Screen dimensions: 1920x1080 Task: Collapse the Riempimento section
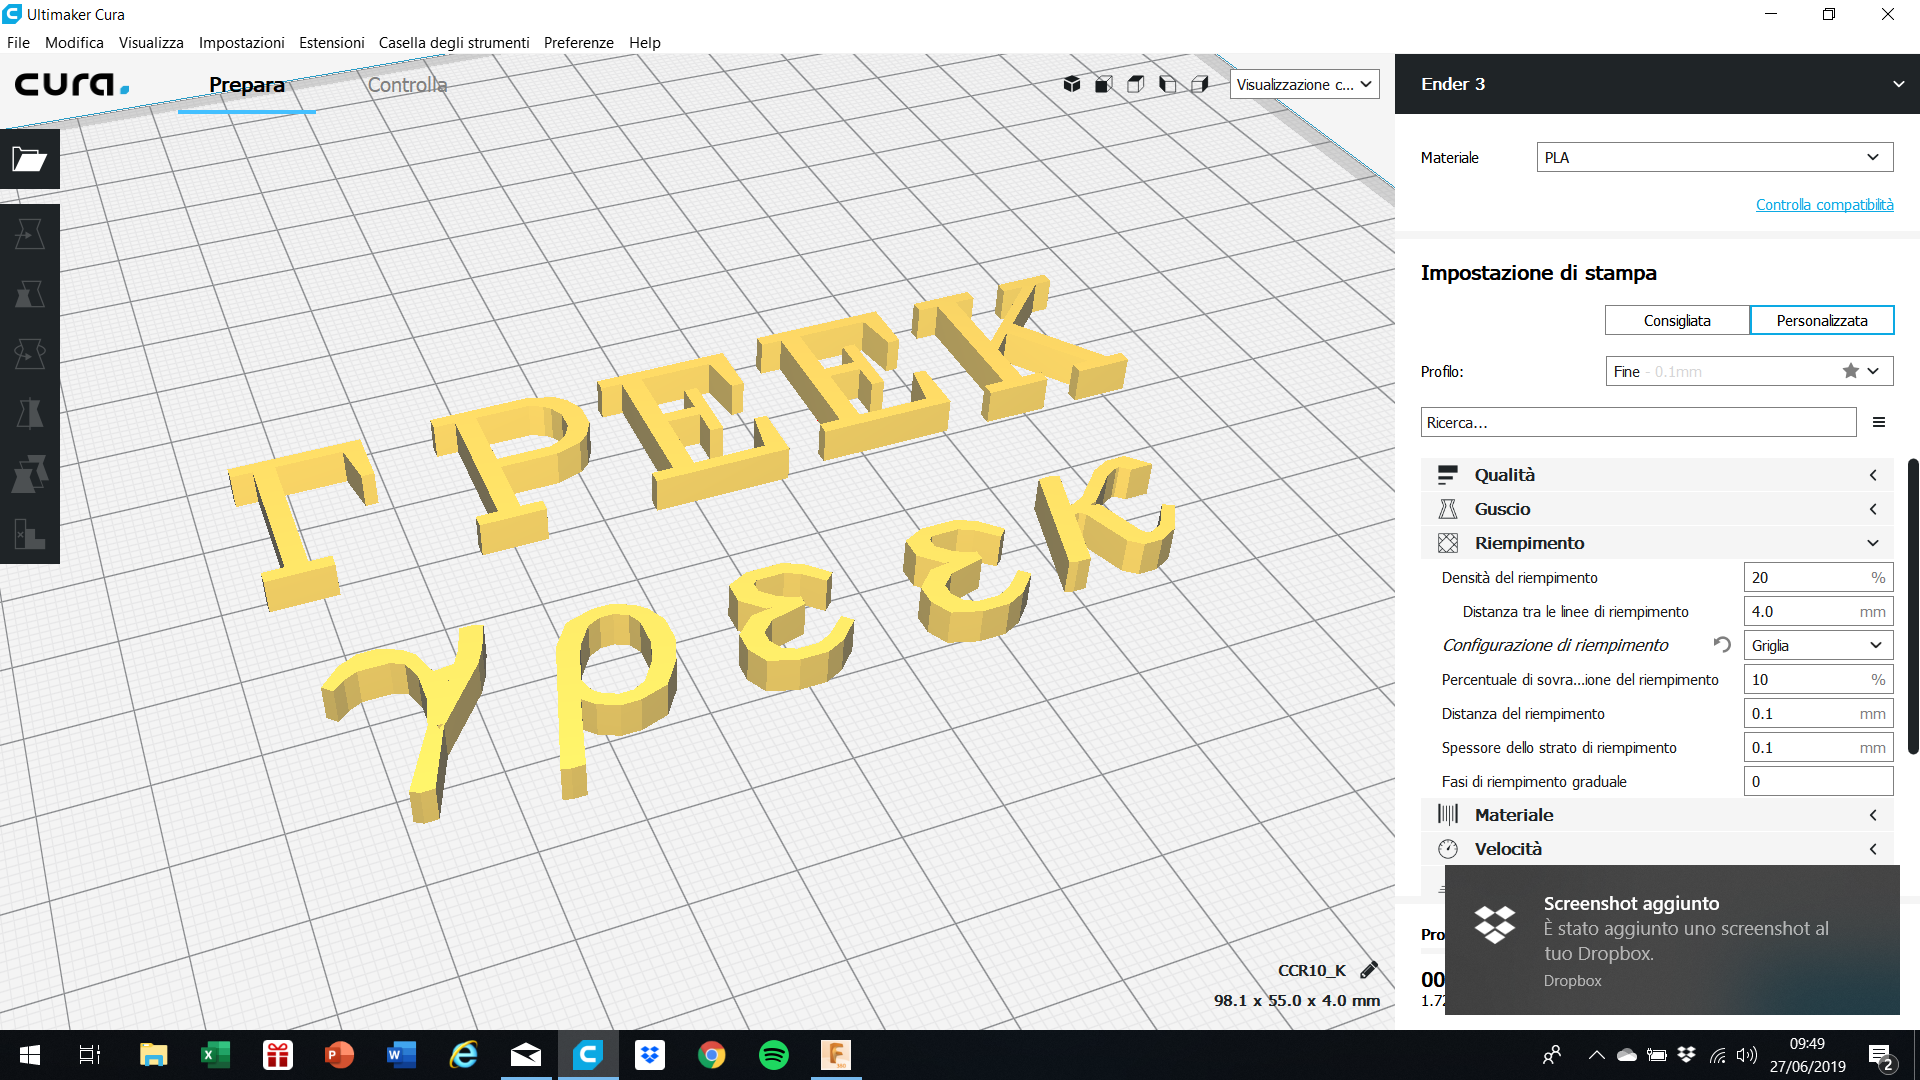(x=1872, y=542)
